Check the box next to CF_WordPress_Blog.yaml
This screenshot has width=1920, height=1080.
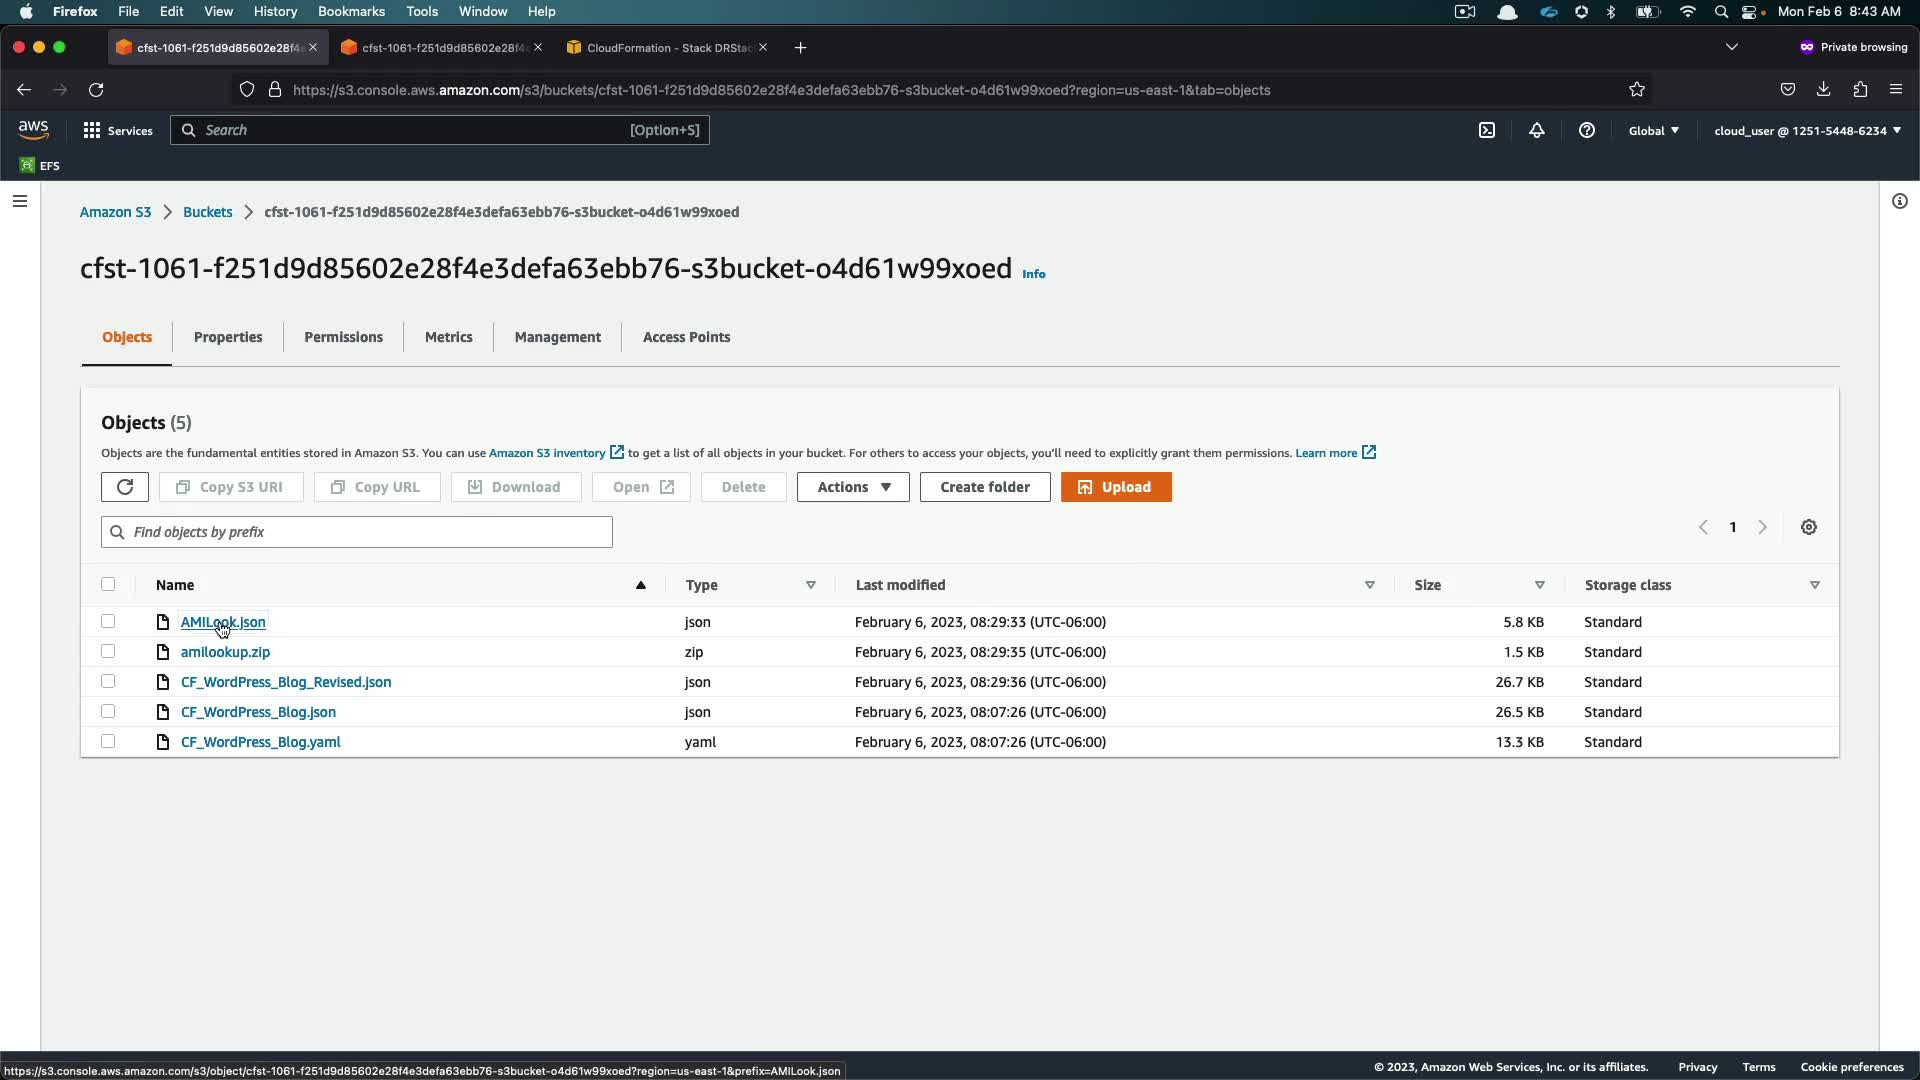click(108, 741)
